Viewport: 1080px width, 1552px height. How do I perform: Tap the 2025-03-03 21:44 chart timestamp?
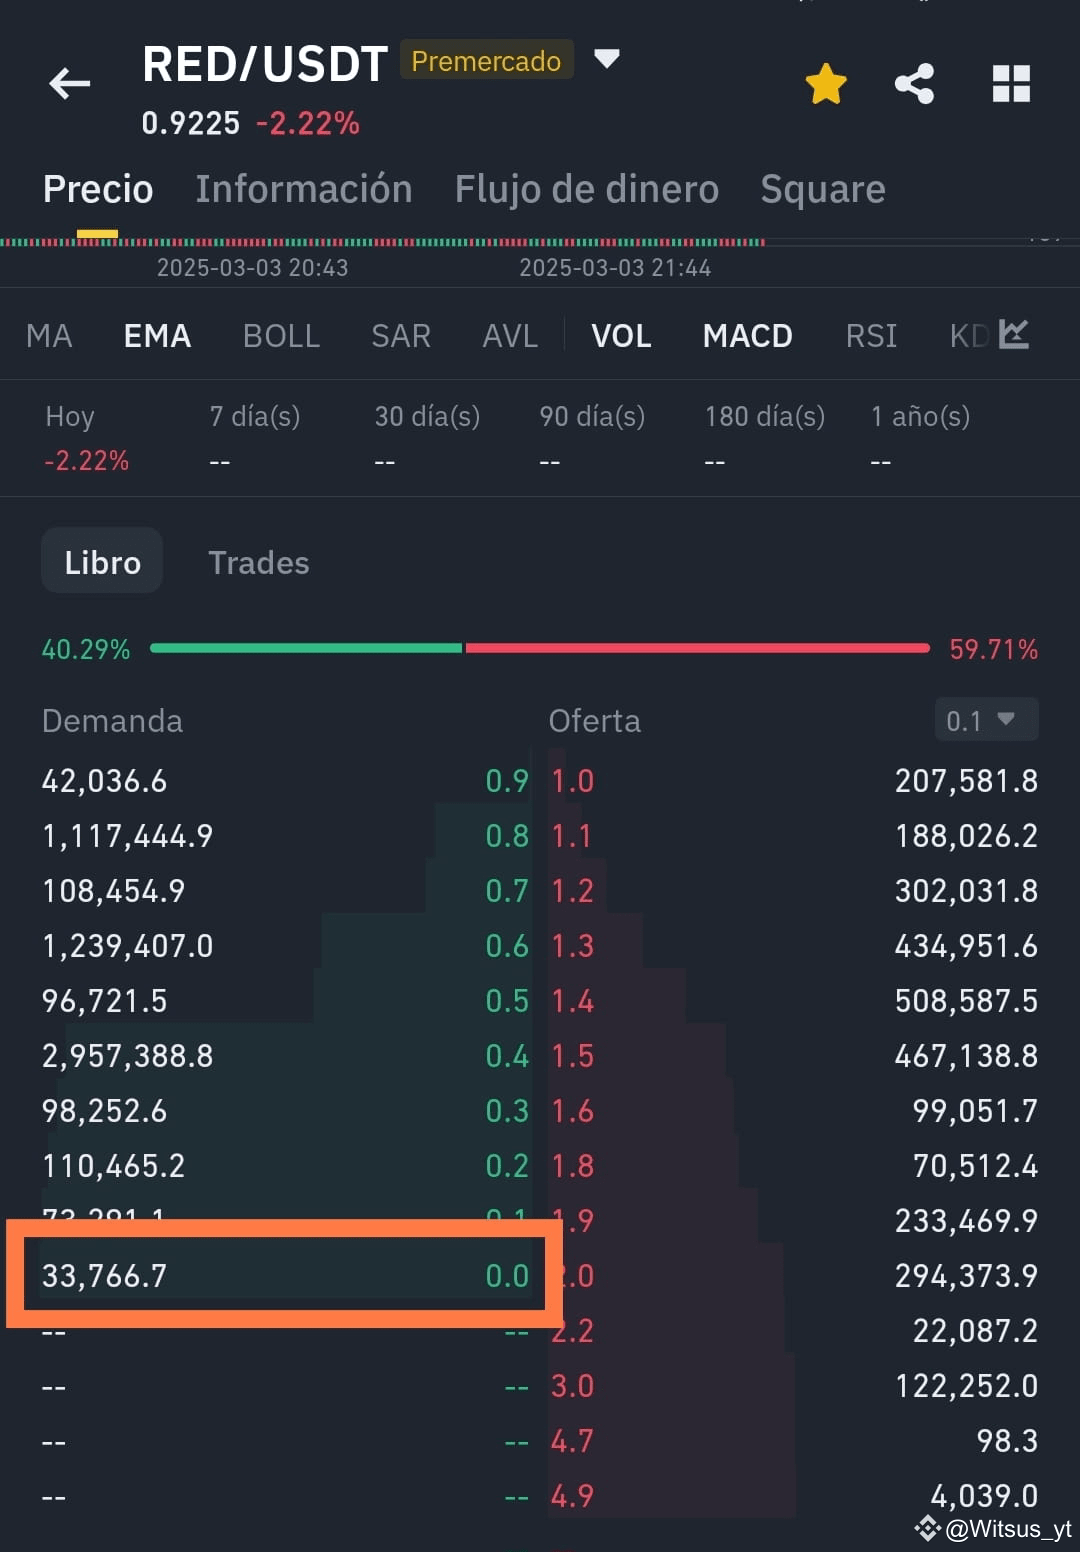tap(615, 267)
